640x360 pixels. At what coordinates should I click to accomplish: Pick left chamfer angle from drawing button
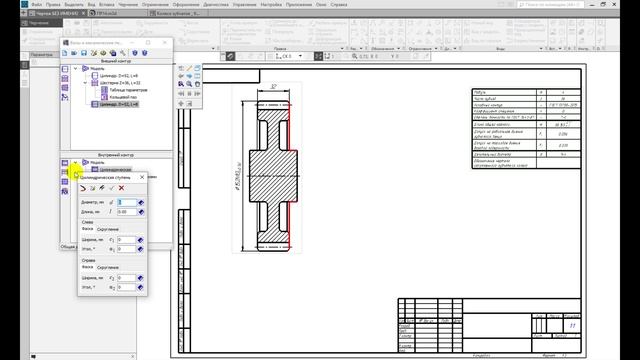(x=141, y=249)
